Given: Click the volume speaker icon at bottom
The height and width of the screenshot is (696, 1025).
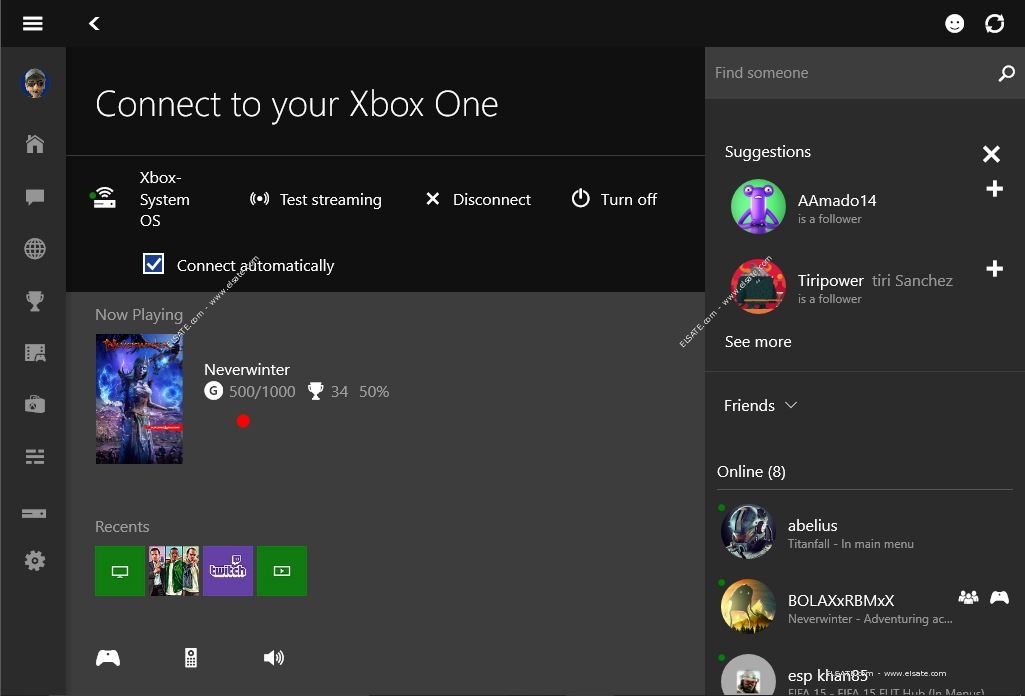Looking at the screenshot, I should pos(274,657).
